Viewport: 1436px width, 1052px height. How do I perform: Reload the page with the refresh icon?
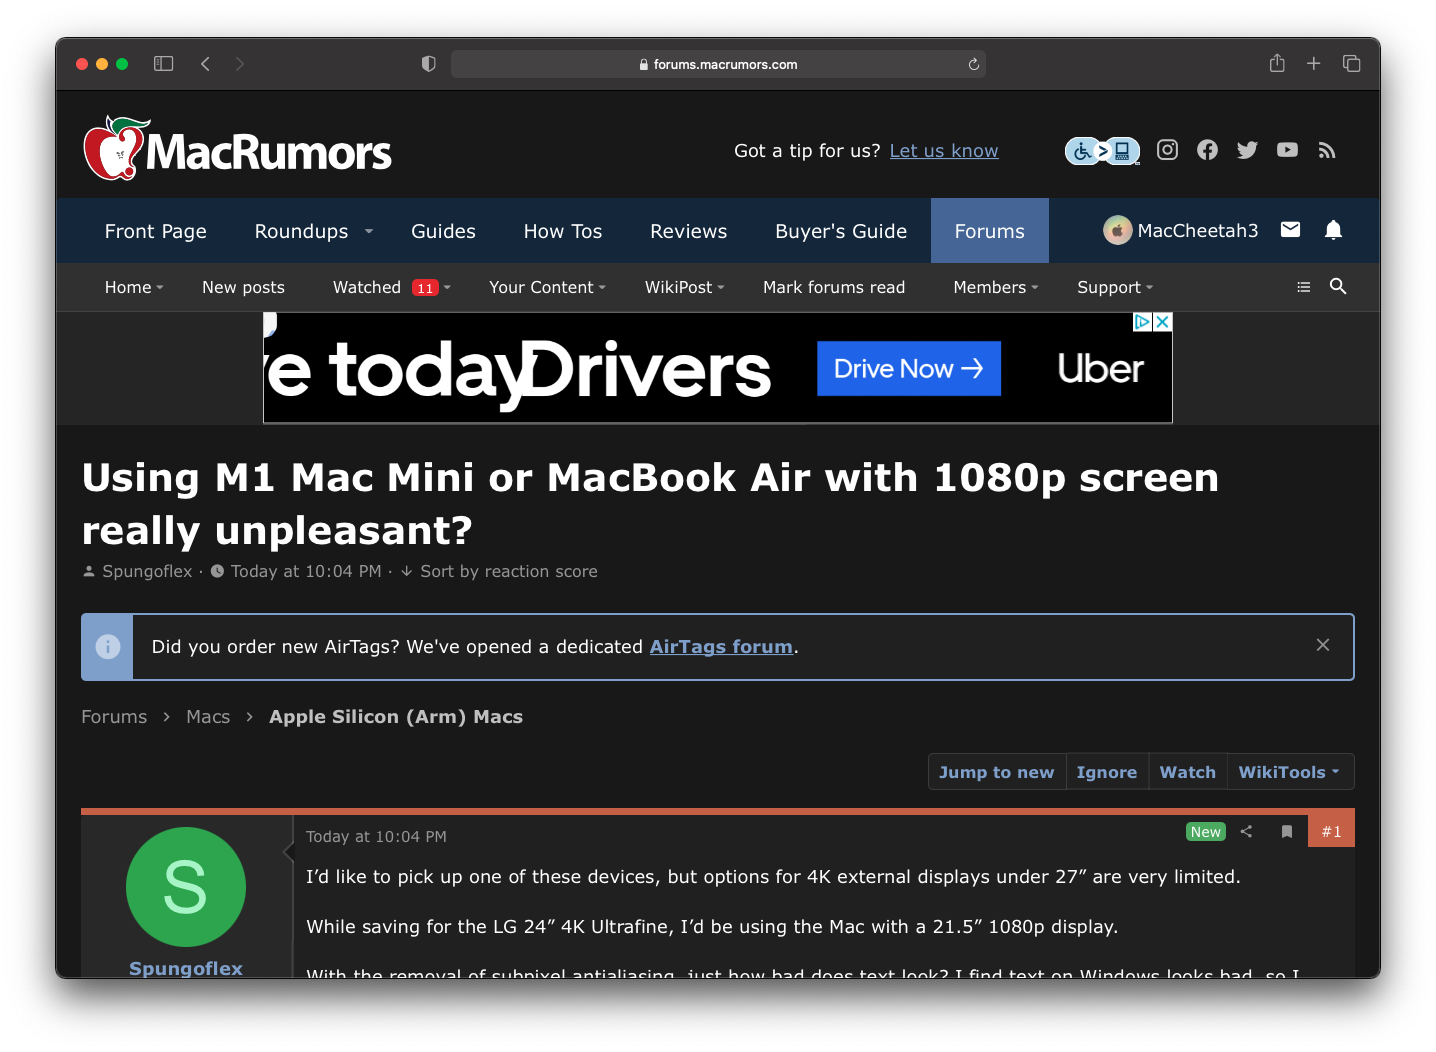tap(973, 64)
